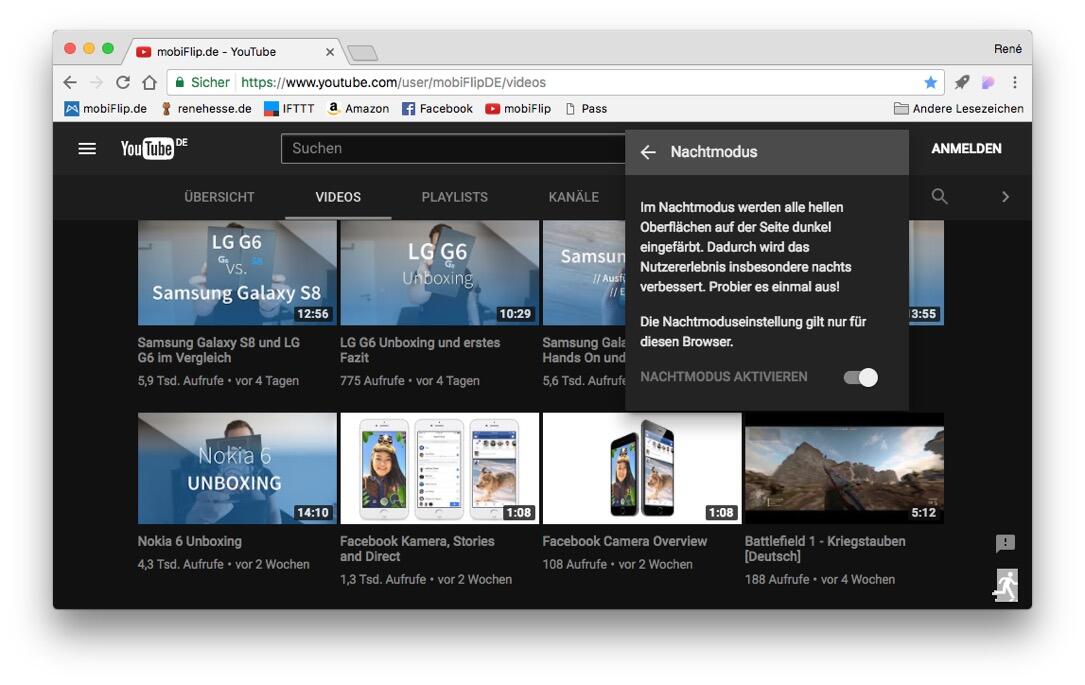Open the Kanäle tab
Viewport: 1085px width, 685px height.
(x=573, y=197)
